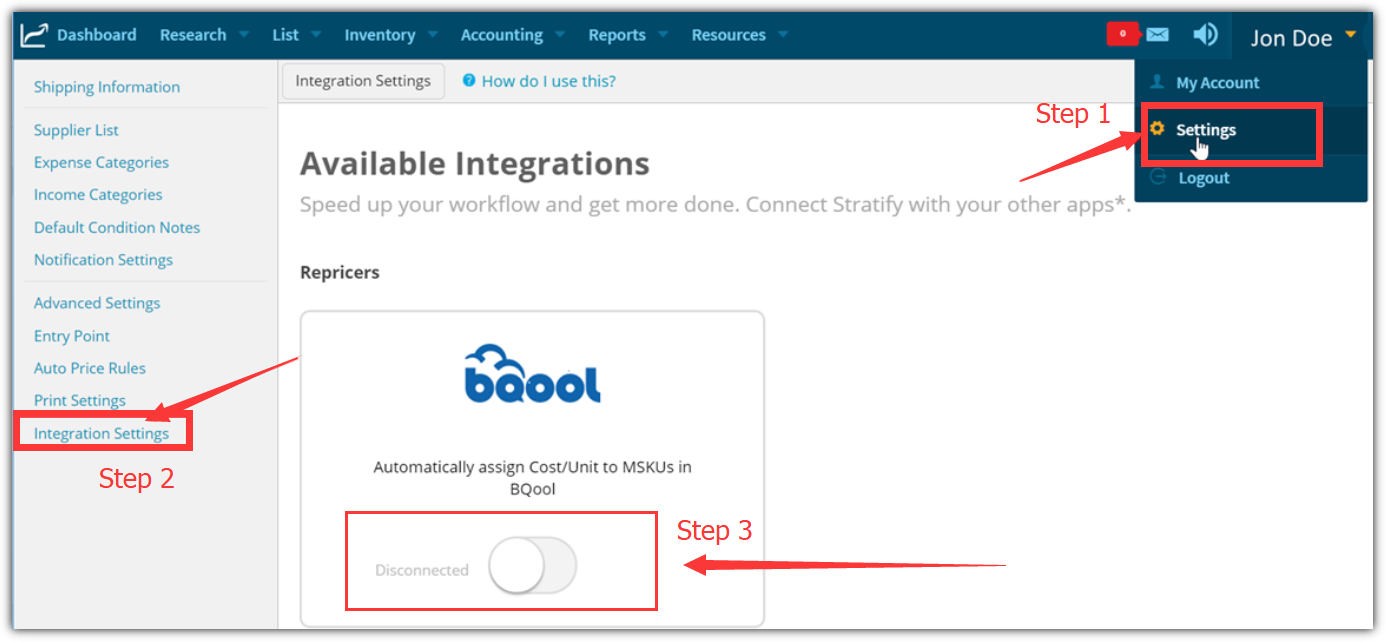Image resolution: width=1386 pixels, height=642 pixels.
Task: Open Auto Price Rules in the sidebar
Action: (x=90, y=368)
